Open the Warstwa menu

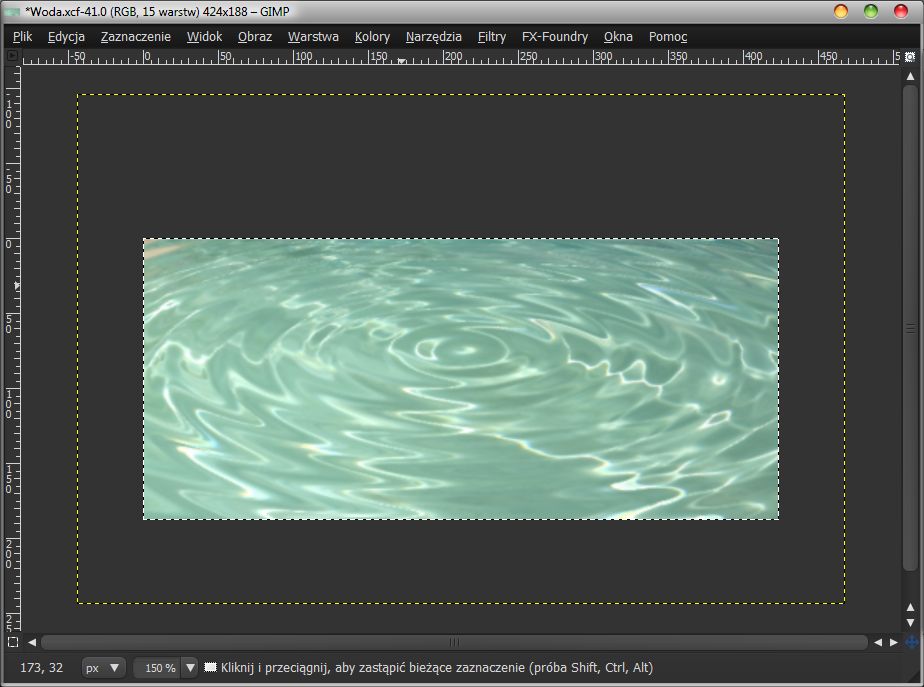click(313, 37)
